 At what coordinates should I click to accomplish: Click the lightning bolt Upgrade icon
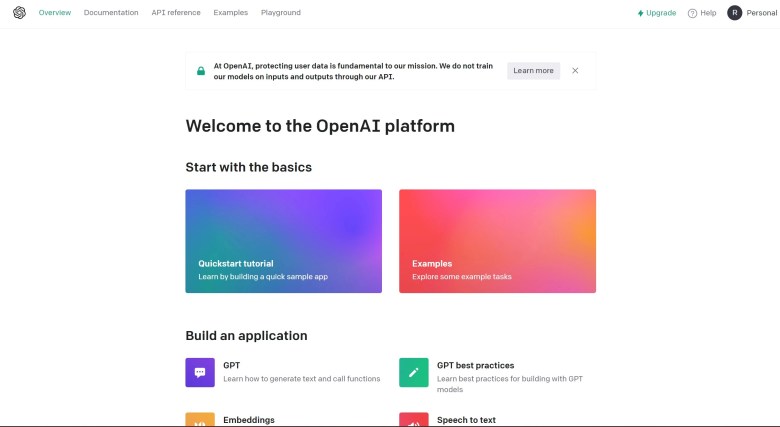[x=640, y=13]
